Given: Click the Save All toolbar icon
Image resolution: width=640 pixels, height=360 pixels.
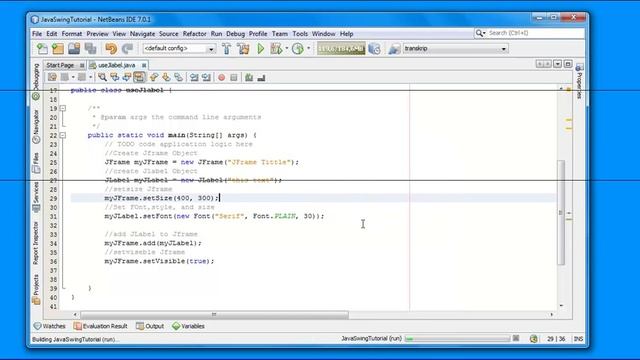Looking at the screenshot, I should pyautogui.click(x=90, y=49).
